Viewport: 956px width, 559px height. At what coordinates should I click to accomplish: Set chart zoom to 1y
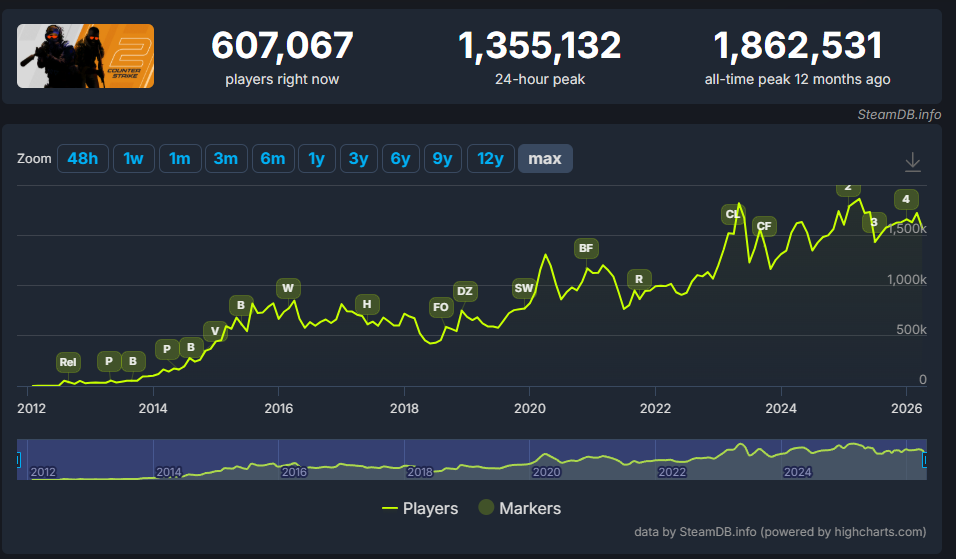click(316, 158)
